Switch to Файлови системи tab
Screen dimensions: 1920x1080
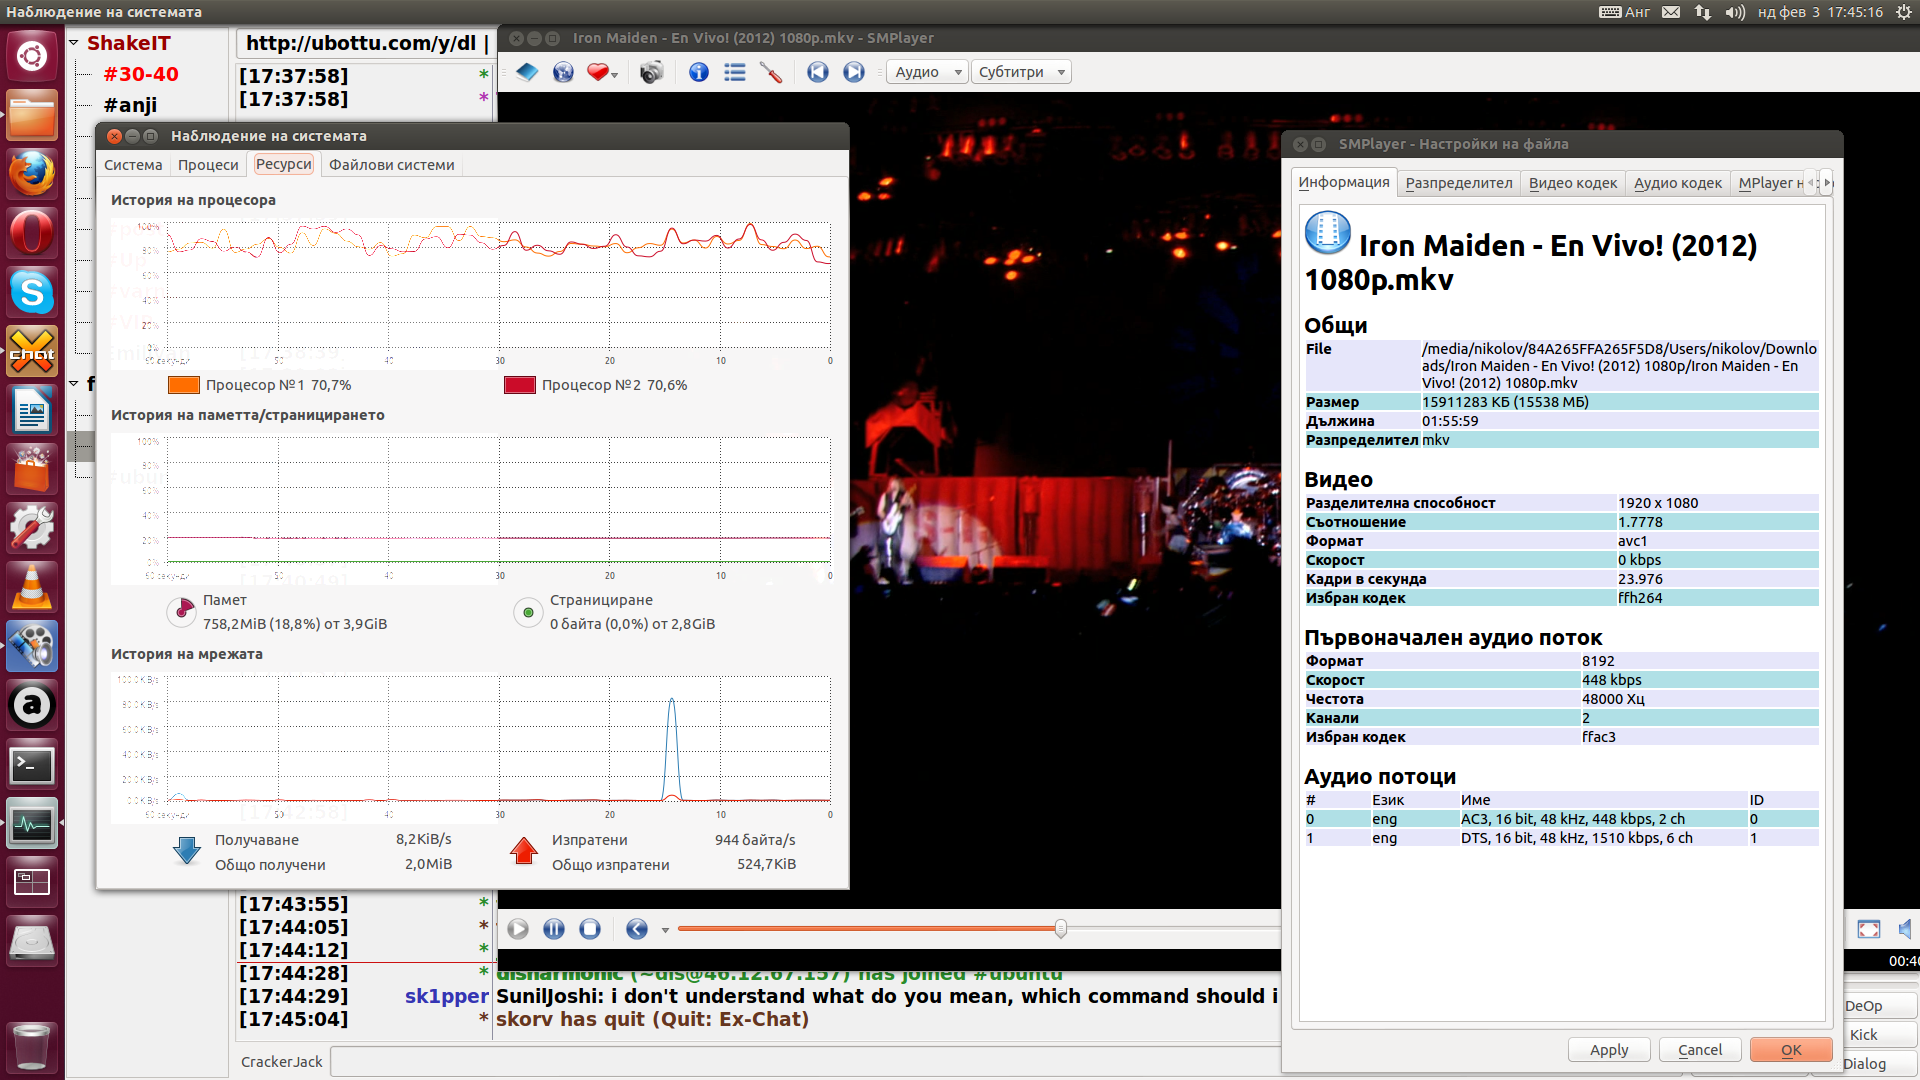(x=392, y=165)
